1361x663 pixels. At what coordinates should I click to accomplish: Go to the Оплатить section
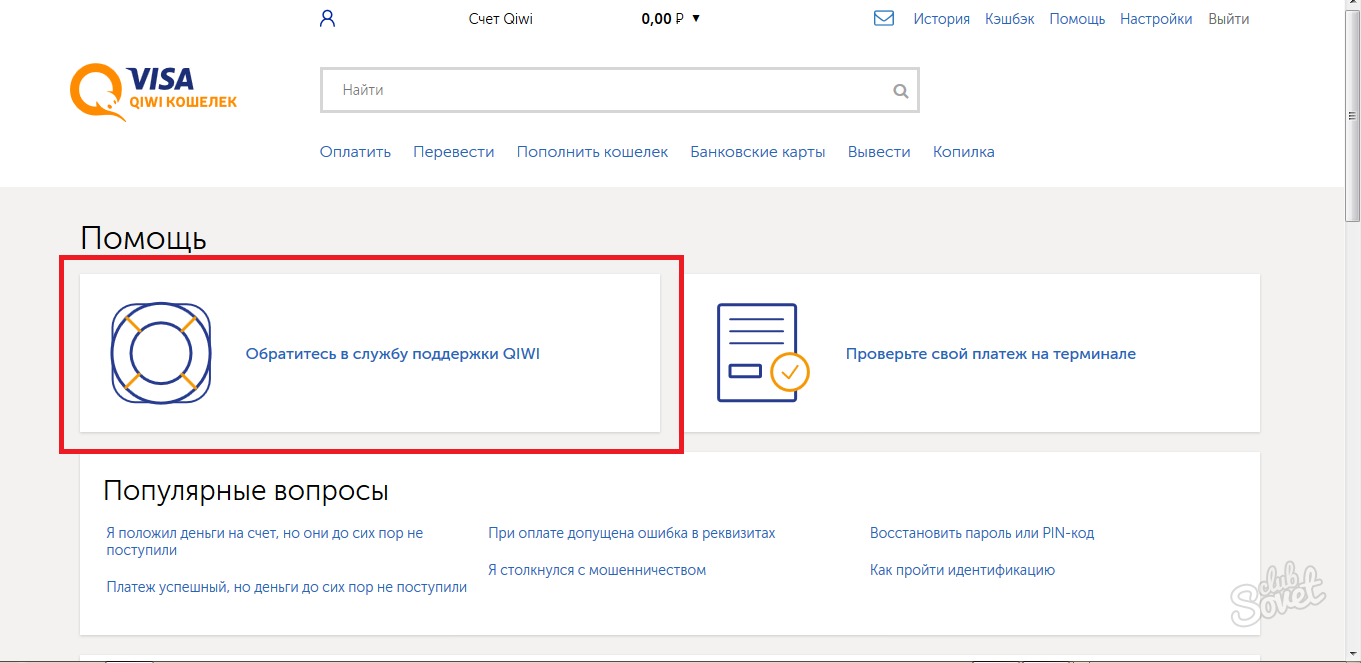[x=355, y=152]
